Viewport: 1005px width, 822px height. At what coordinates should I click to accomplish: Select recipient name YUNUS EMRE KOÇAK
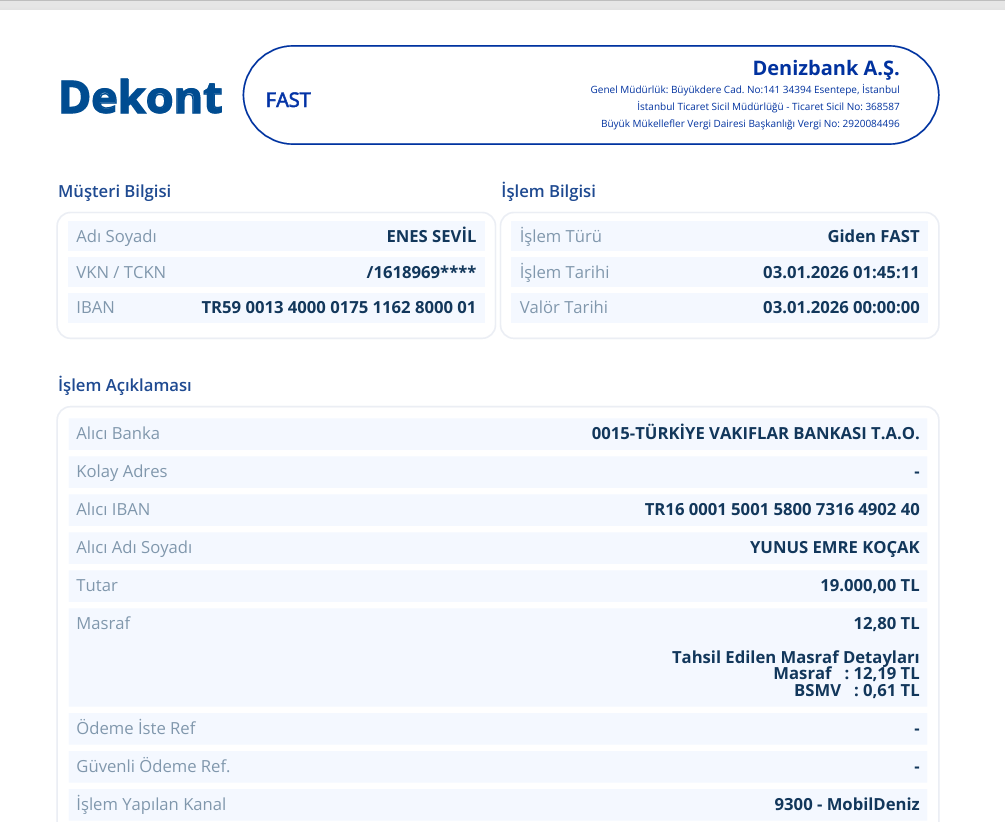[835, 547]
